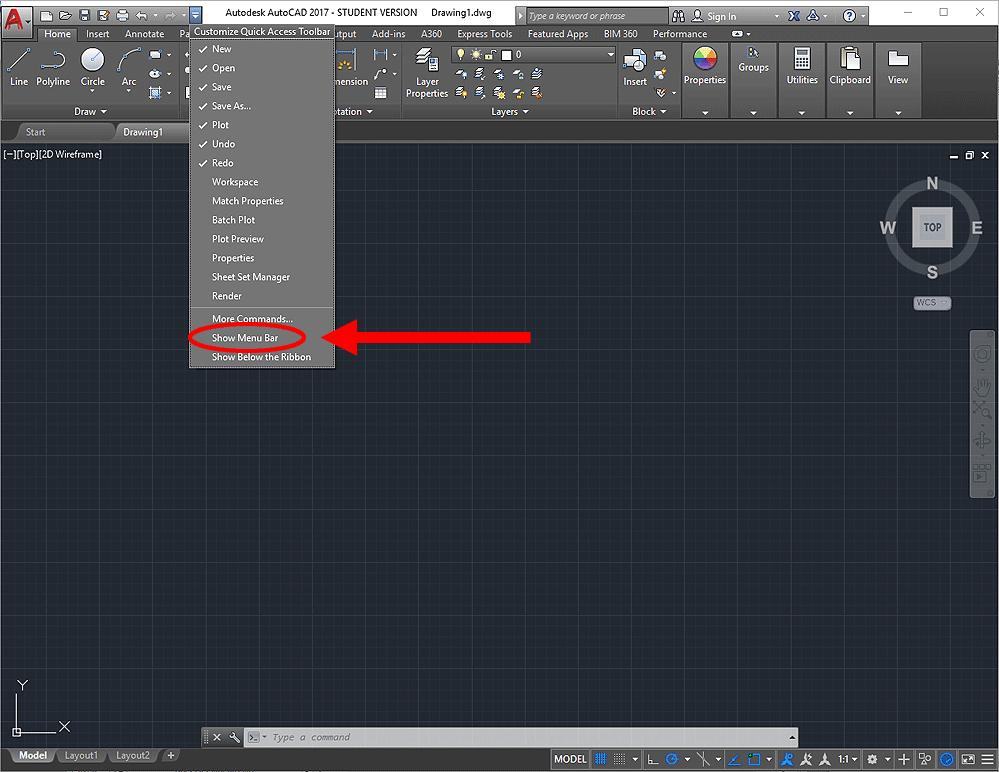The image size is (999, 772).
Task: Toggle MODEL space button in status bar
Action: [x=570, y=759]
